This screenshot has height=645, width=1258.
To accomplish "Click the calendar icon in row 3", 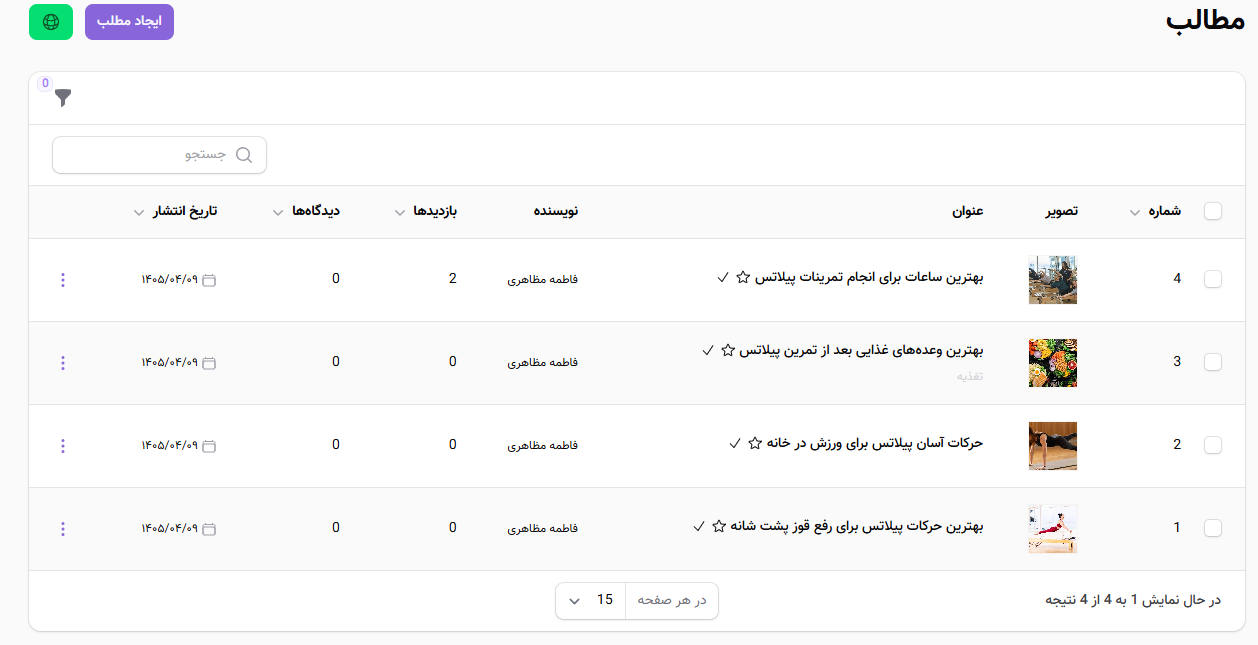I will pos(209,363).
